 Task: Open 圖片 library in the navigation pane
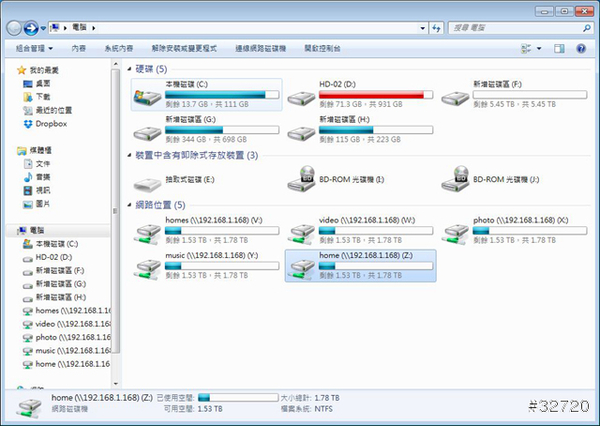click(x=37, y=204)
